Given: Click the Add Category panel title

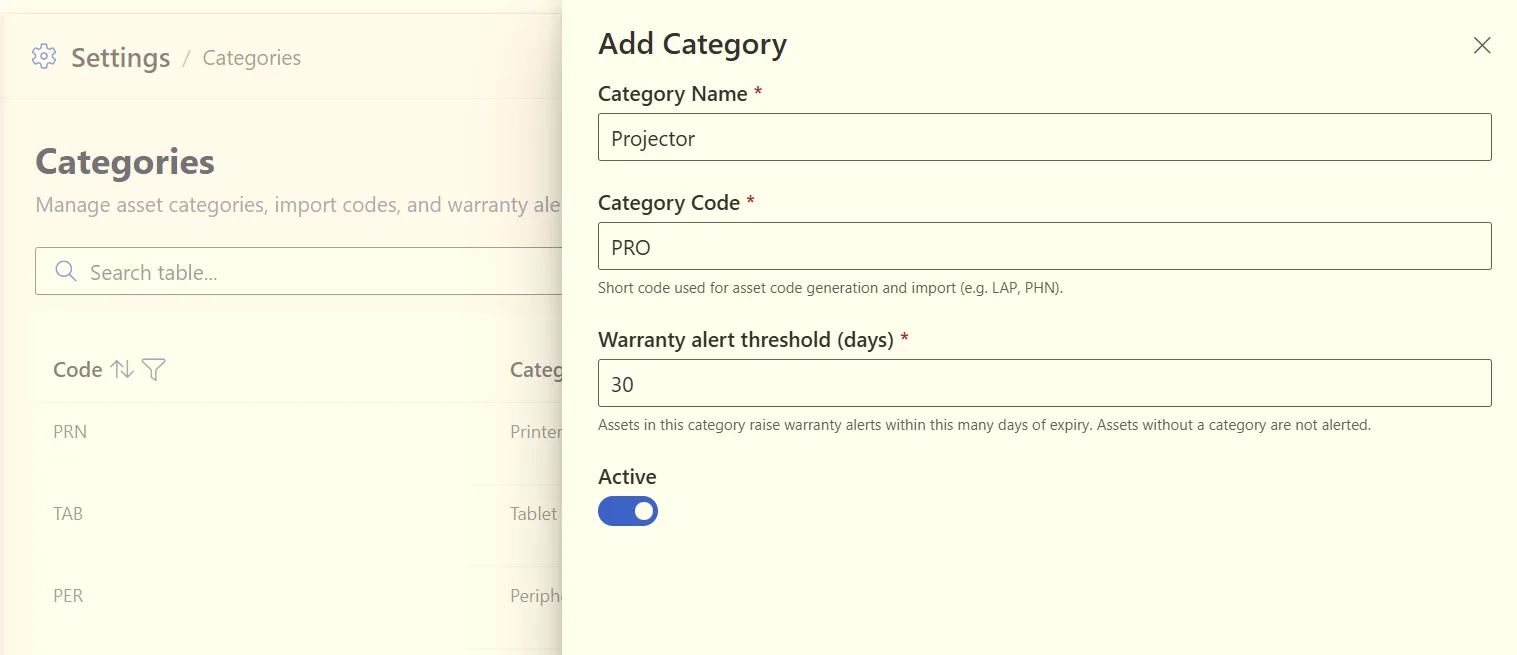Looking at the screenshot, I should pos(692,44).
